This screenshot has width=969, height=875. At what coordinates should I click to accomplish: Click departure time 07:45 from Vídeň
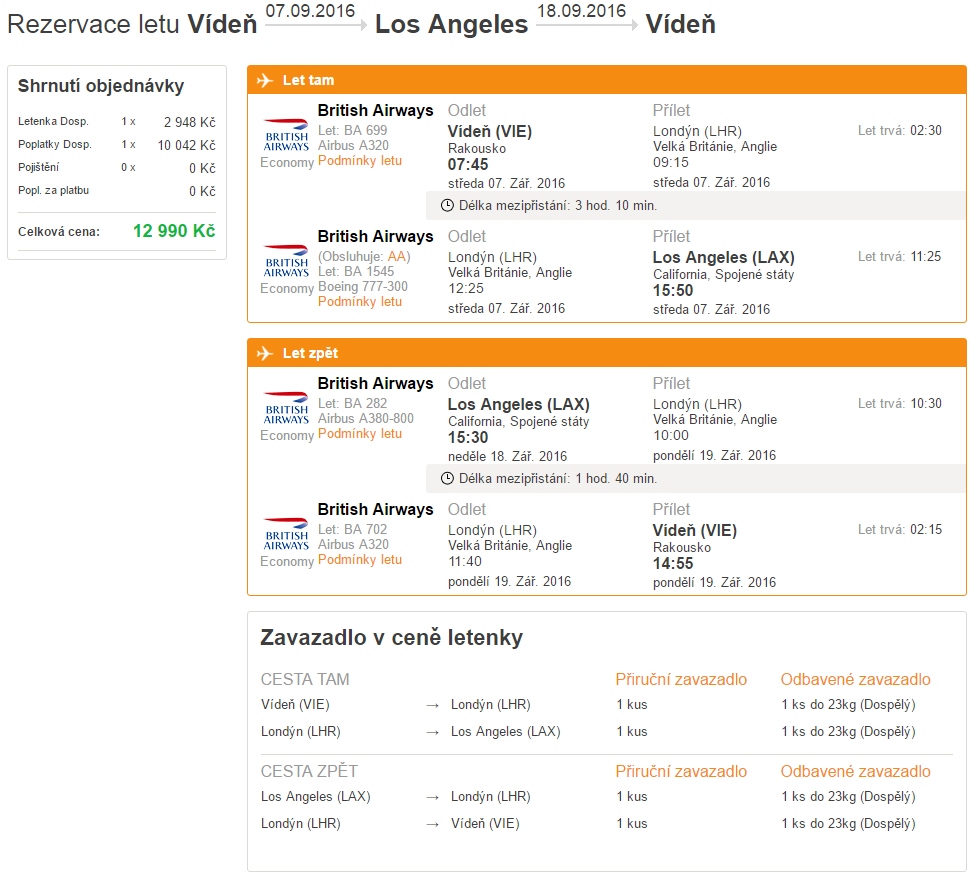click(468, 165)
